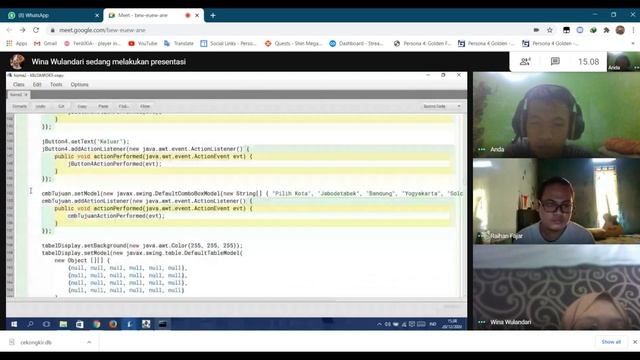Image resolution: width=640 pixels, height=360 pixels.
Task: Expand the bookmarks bar overflow arrow
Action: pyautogui.click(x=633, y=43)
